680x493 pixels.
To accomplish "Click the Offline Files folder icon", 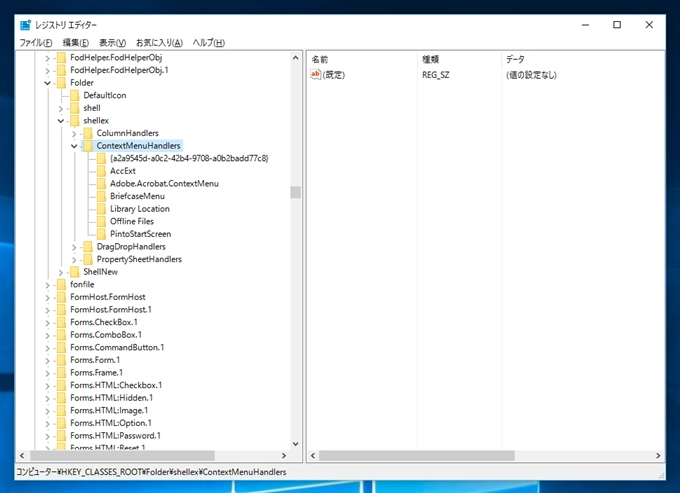I will [x=101, y=221].
